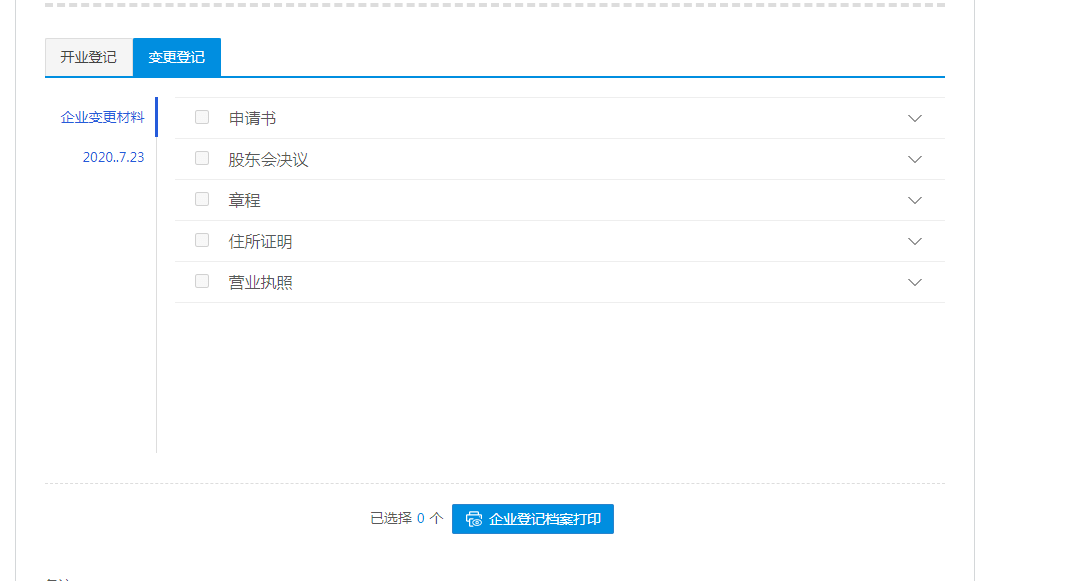Click the 章程 label text
Viewport: 1084px width, 581px height.
coord(245,201)
